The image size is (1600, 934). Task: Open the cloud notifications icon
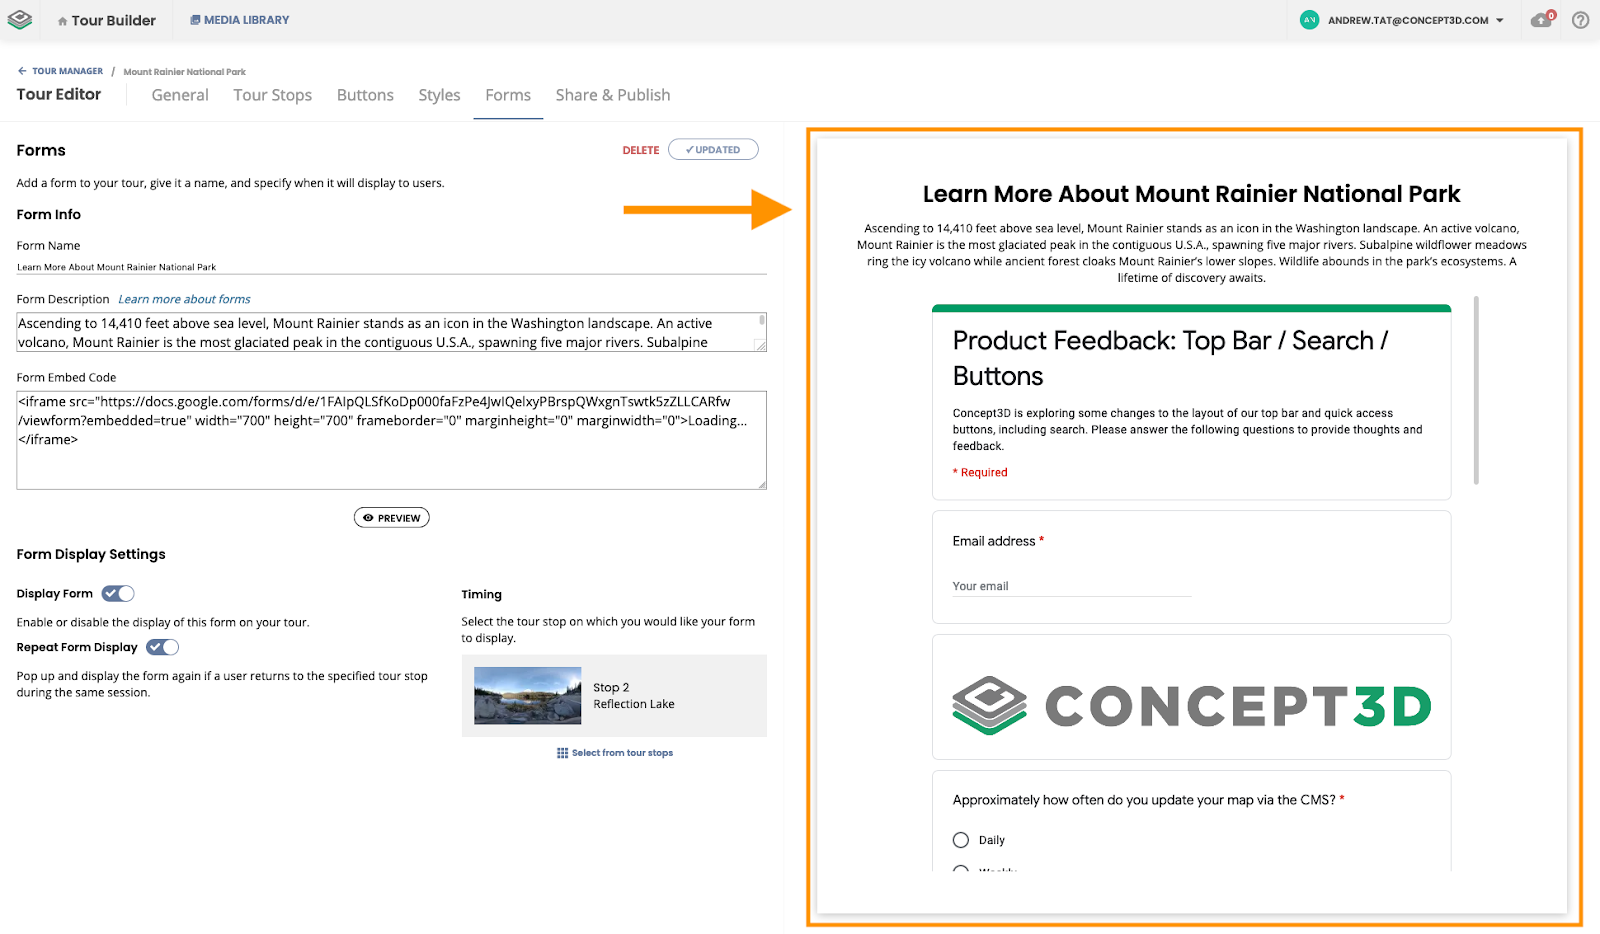pos(1542,20)
